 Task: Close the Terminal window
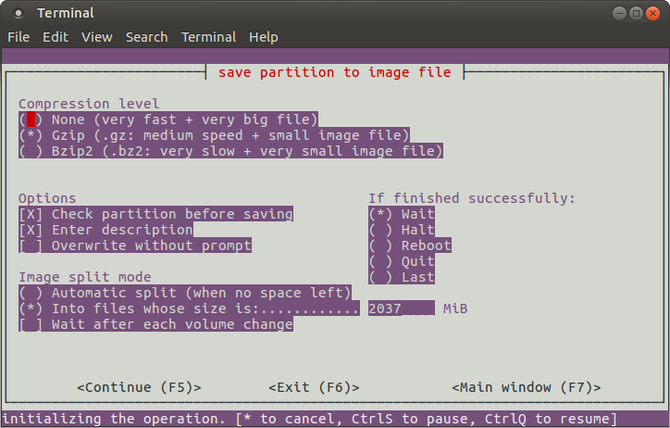pos(653,13)
